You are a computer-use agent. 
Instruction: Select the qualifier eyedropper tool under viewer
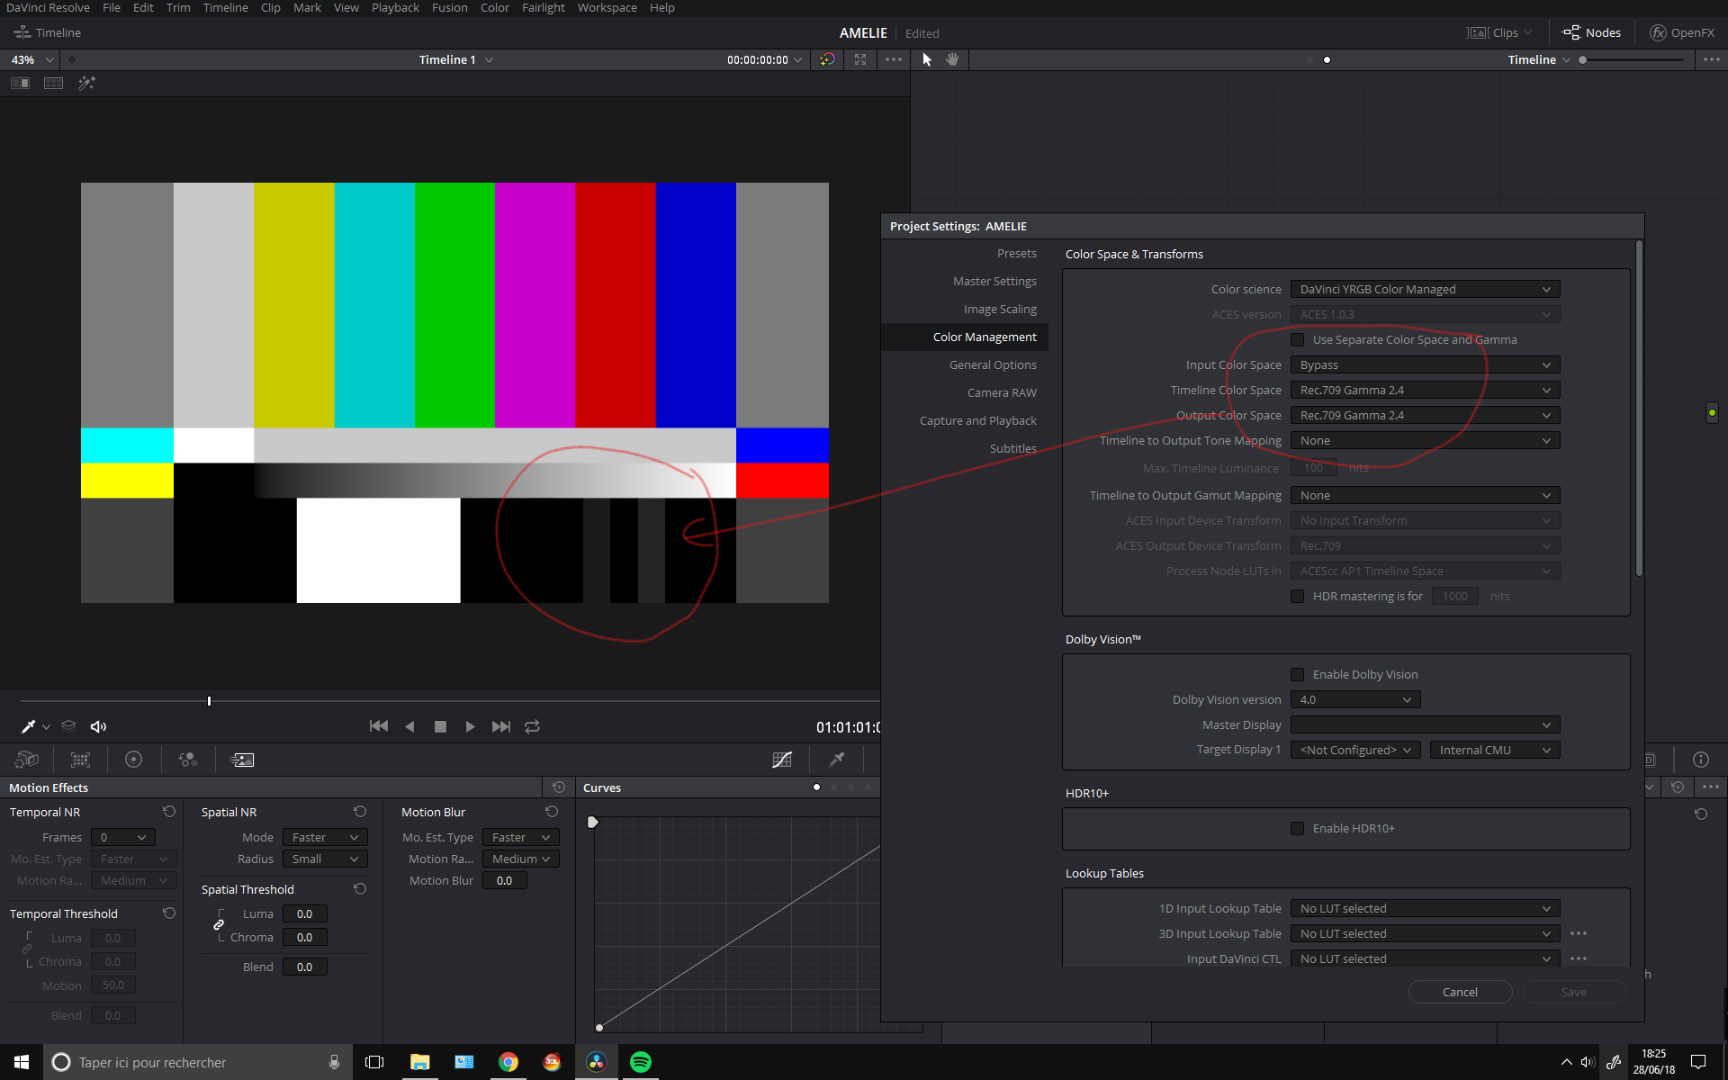[28, 727]
